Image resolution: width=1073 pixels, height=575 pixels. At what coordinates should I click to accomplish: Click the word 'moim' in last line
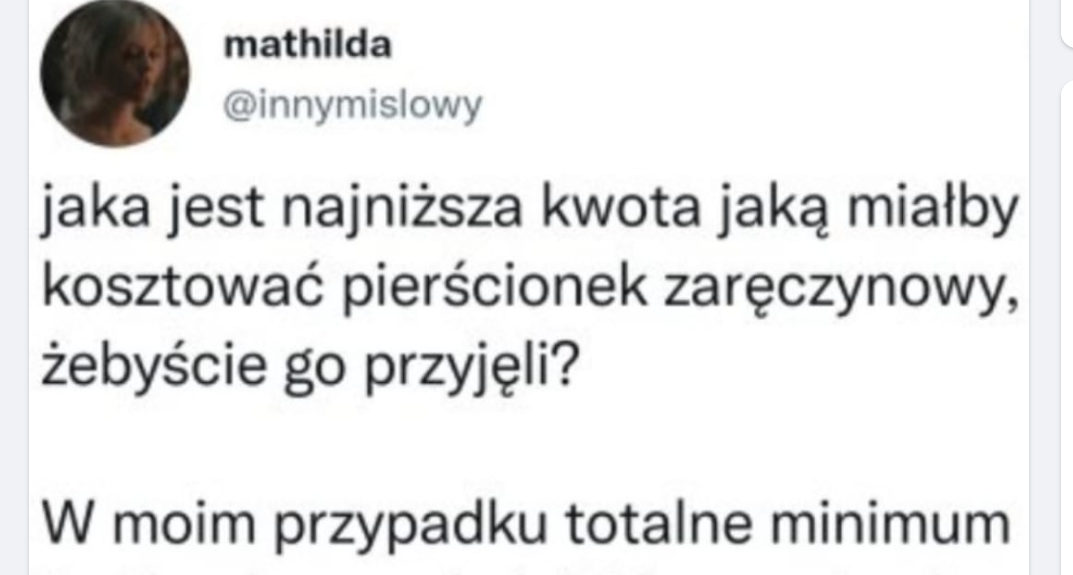pyautogui.click(x=184, y=523)
